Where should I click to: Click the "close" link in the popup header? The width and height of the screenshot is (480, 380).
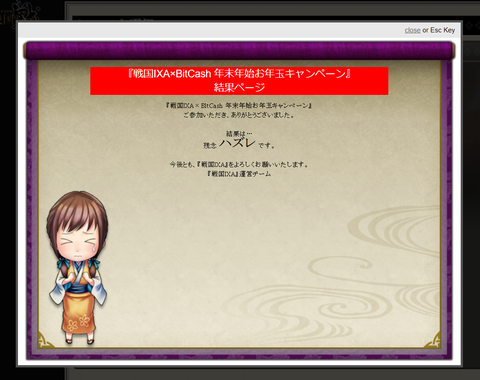(412, 30)
